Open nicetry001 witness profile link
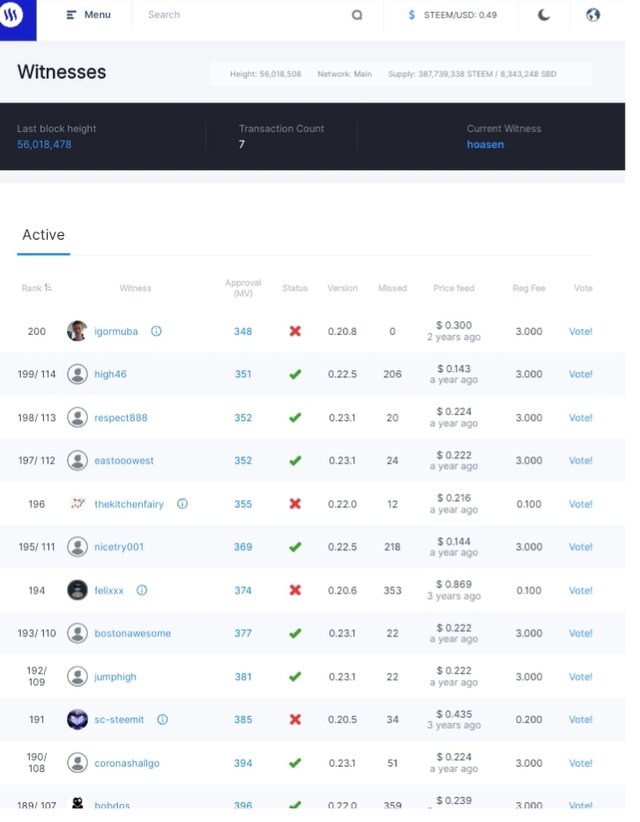This screenshot has height=822, width=640. pos(118,547)
